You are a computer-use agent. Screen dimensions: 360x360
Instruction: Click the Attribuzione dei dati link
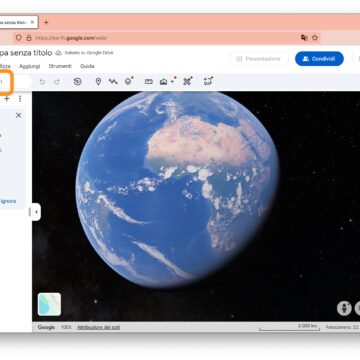[99, 327]
